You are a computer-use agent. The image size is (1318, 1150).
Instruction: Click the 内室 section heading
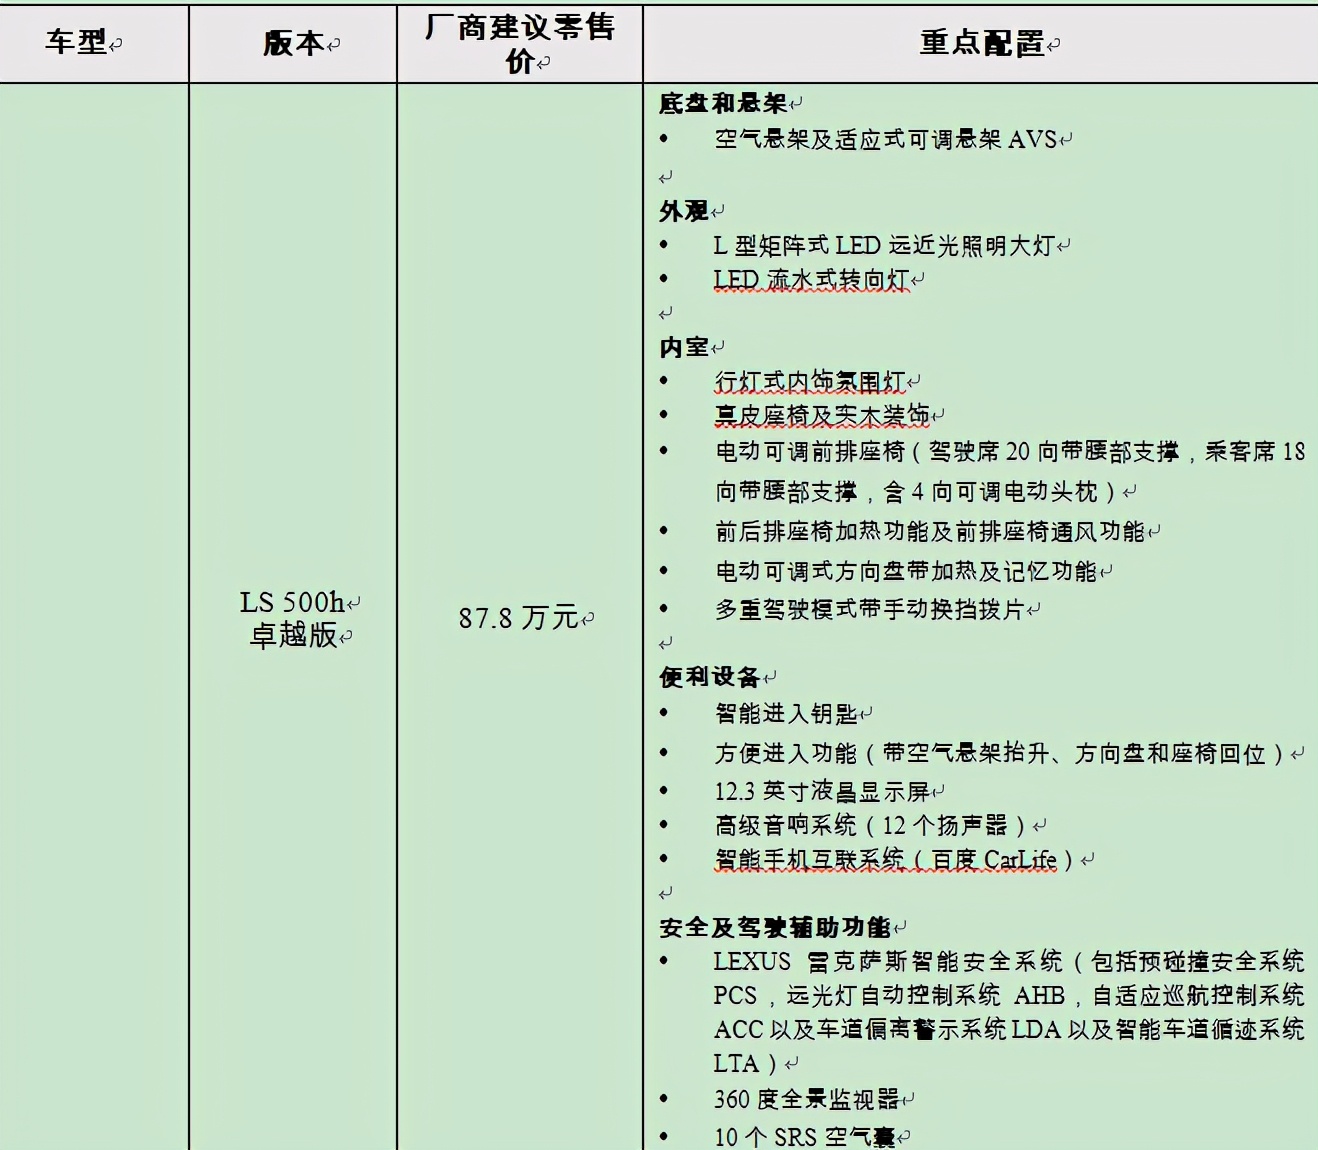pos(684,347)
